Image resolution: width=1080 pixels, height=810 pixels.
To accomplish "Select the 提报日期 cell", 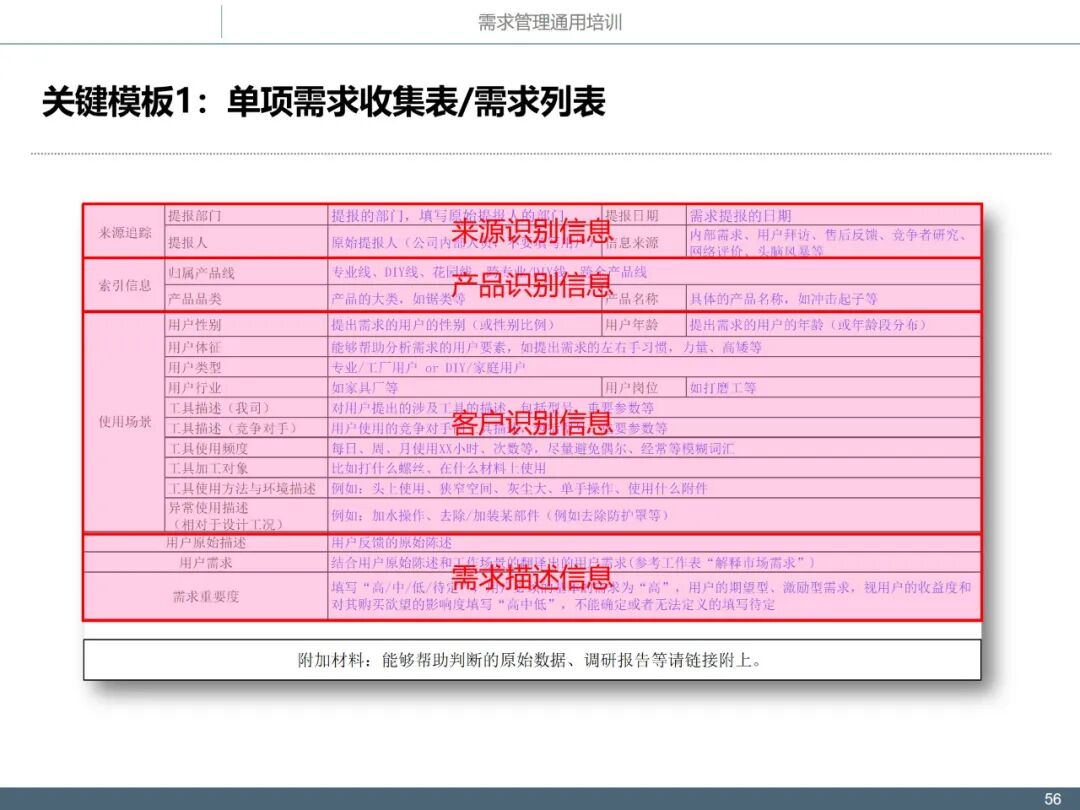I will tap(645, 216).
